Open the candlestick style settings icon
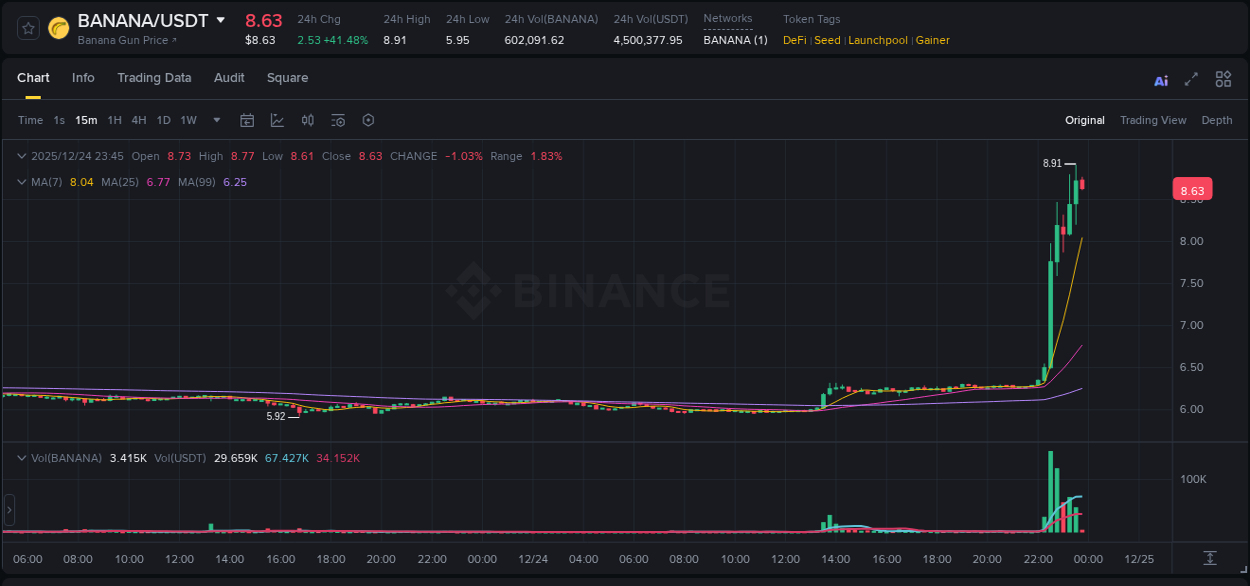The height and width of the screenshot is (586, 1250). pyautogui.click(x=307, y=120)
